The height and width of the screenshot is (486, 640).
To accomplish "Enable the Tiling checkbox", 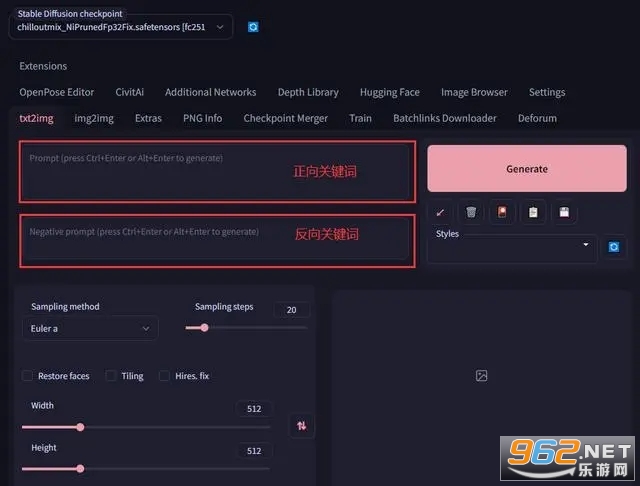I will point(111,376).
